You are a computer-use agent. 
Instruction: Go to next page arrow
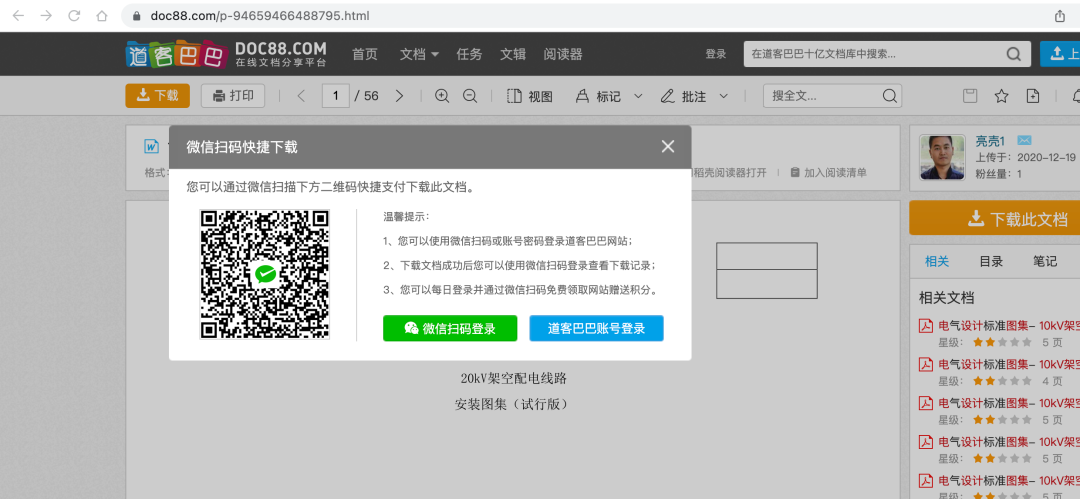[399, 96]
